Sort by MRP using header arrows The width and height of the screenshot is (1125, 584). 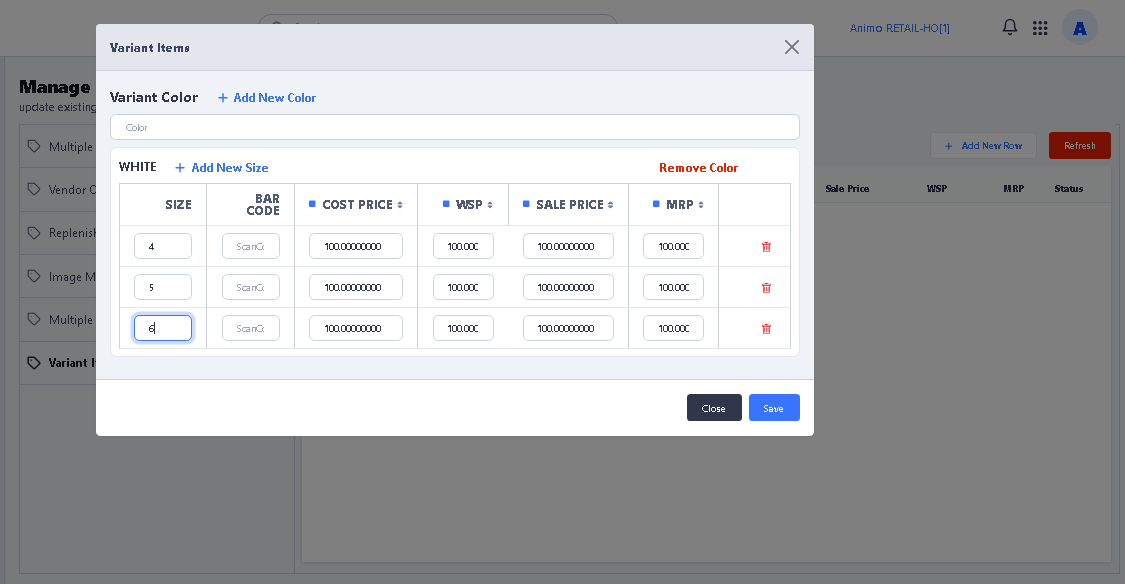tap(701, 205)
